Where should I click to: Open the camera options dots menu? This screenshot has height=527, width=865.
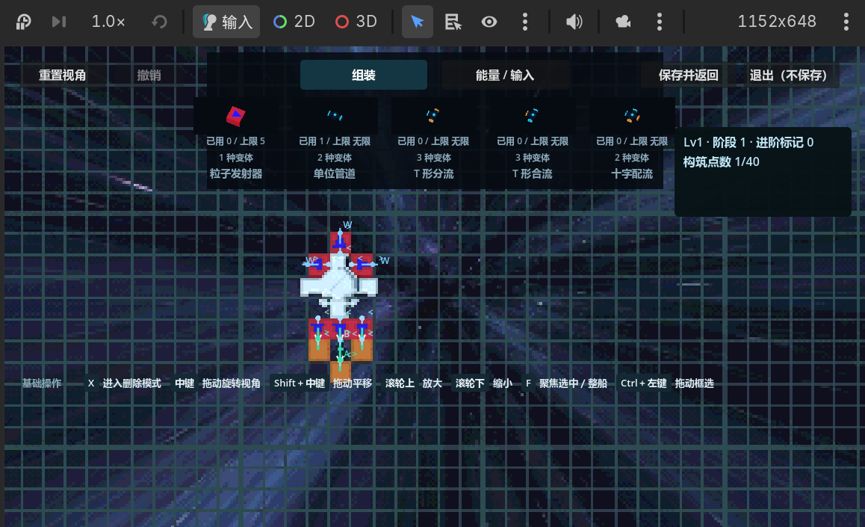[659, 22]
